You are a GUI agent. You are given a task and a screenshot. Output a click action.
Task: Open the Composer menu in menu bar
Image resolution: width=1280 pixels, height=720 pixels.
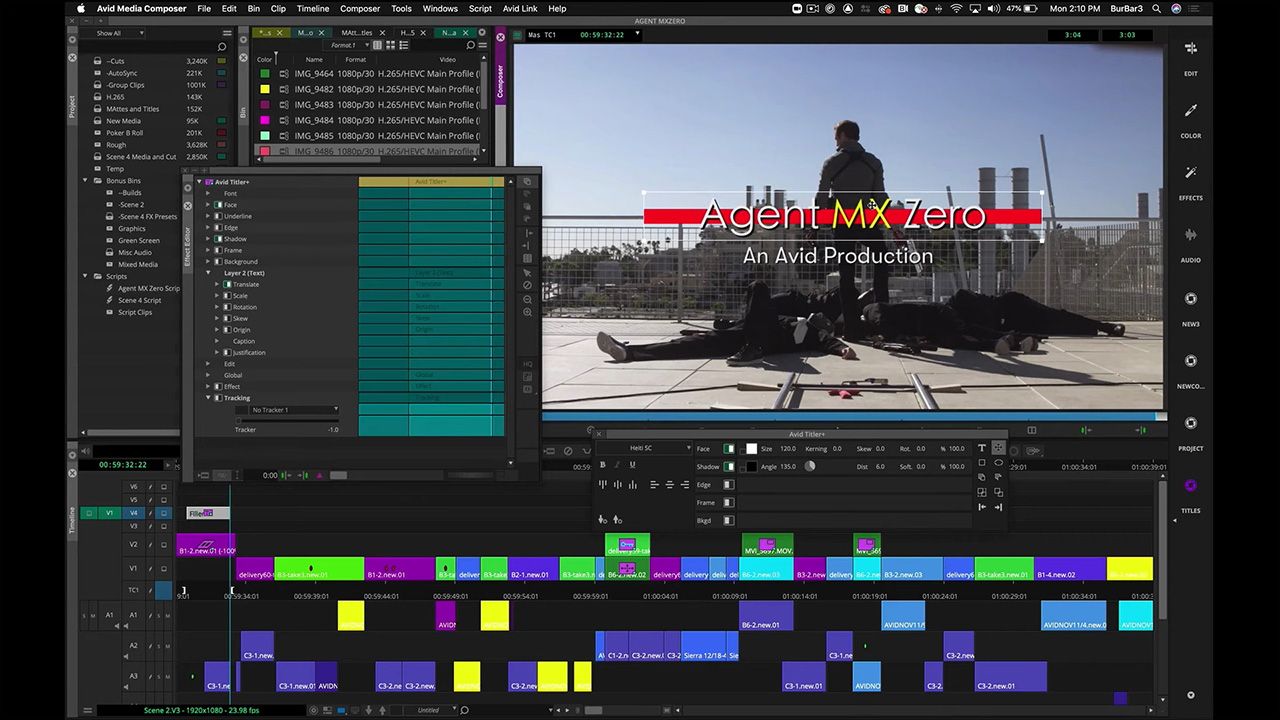click(x=360, y=9)
